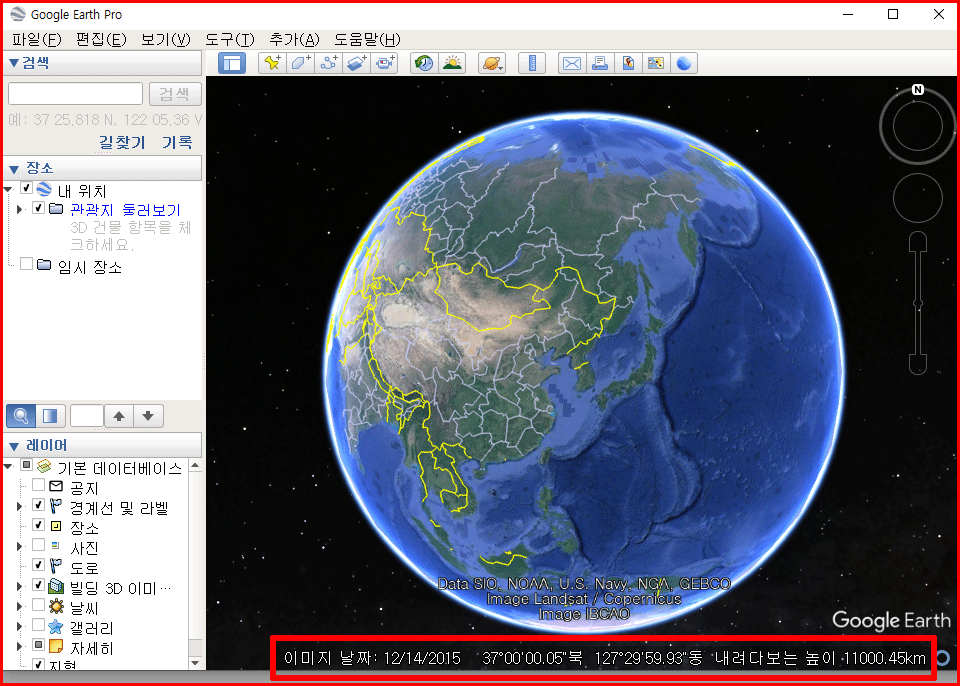Image resolution: width=960 pixels, height=686 pixels.
Task: Launch Earth in browser globe icon
Action: (x=684, y=63)
